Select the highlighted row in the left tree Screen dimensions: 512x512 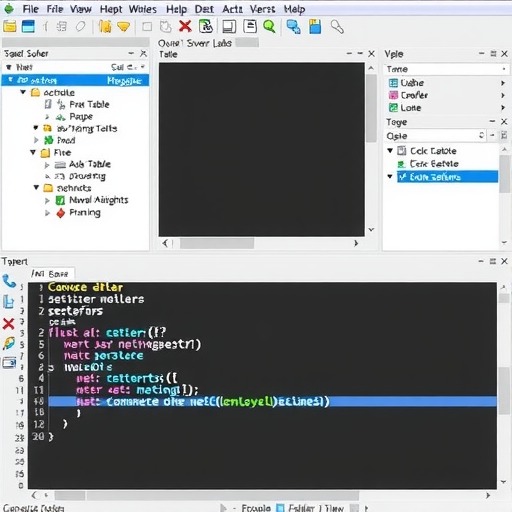click(x=75, y=80)
